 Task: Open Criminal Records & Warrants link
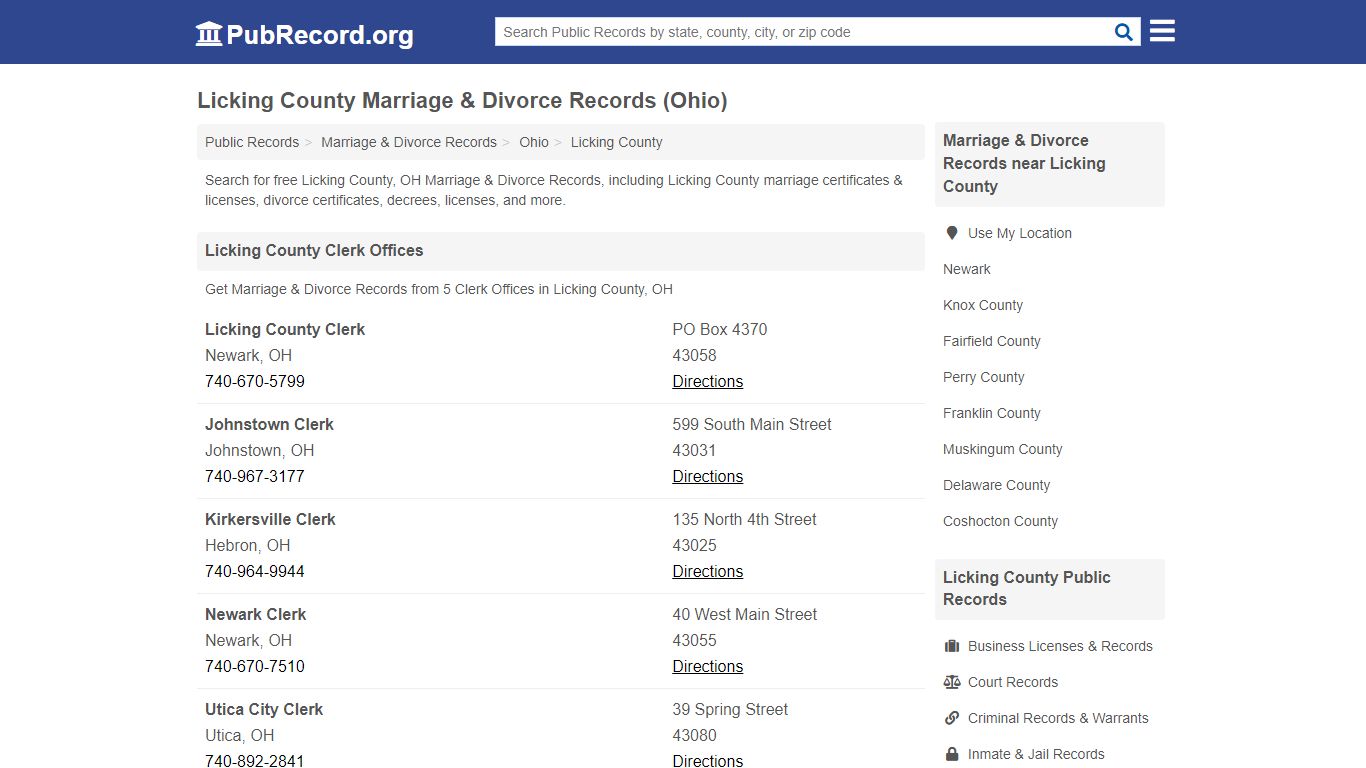coord(1058,718)
